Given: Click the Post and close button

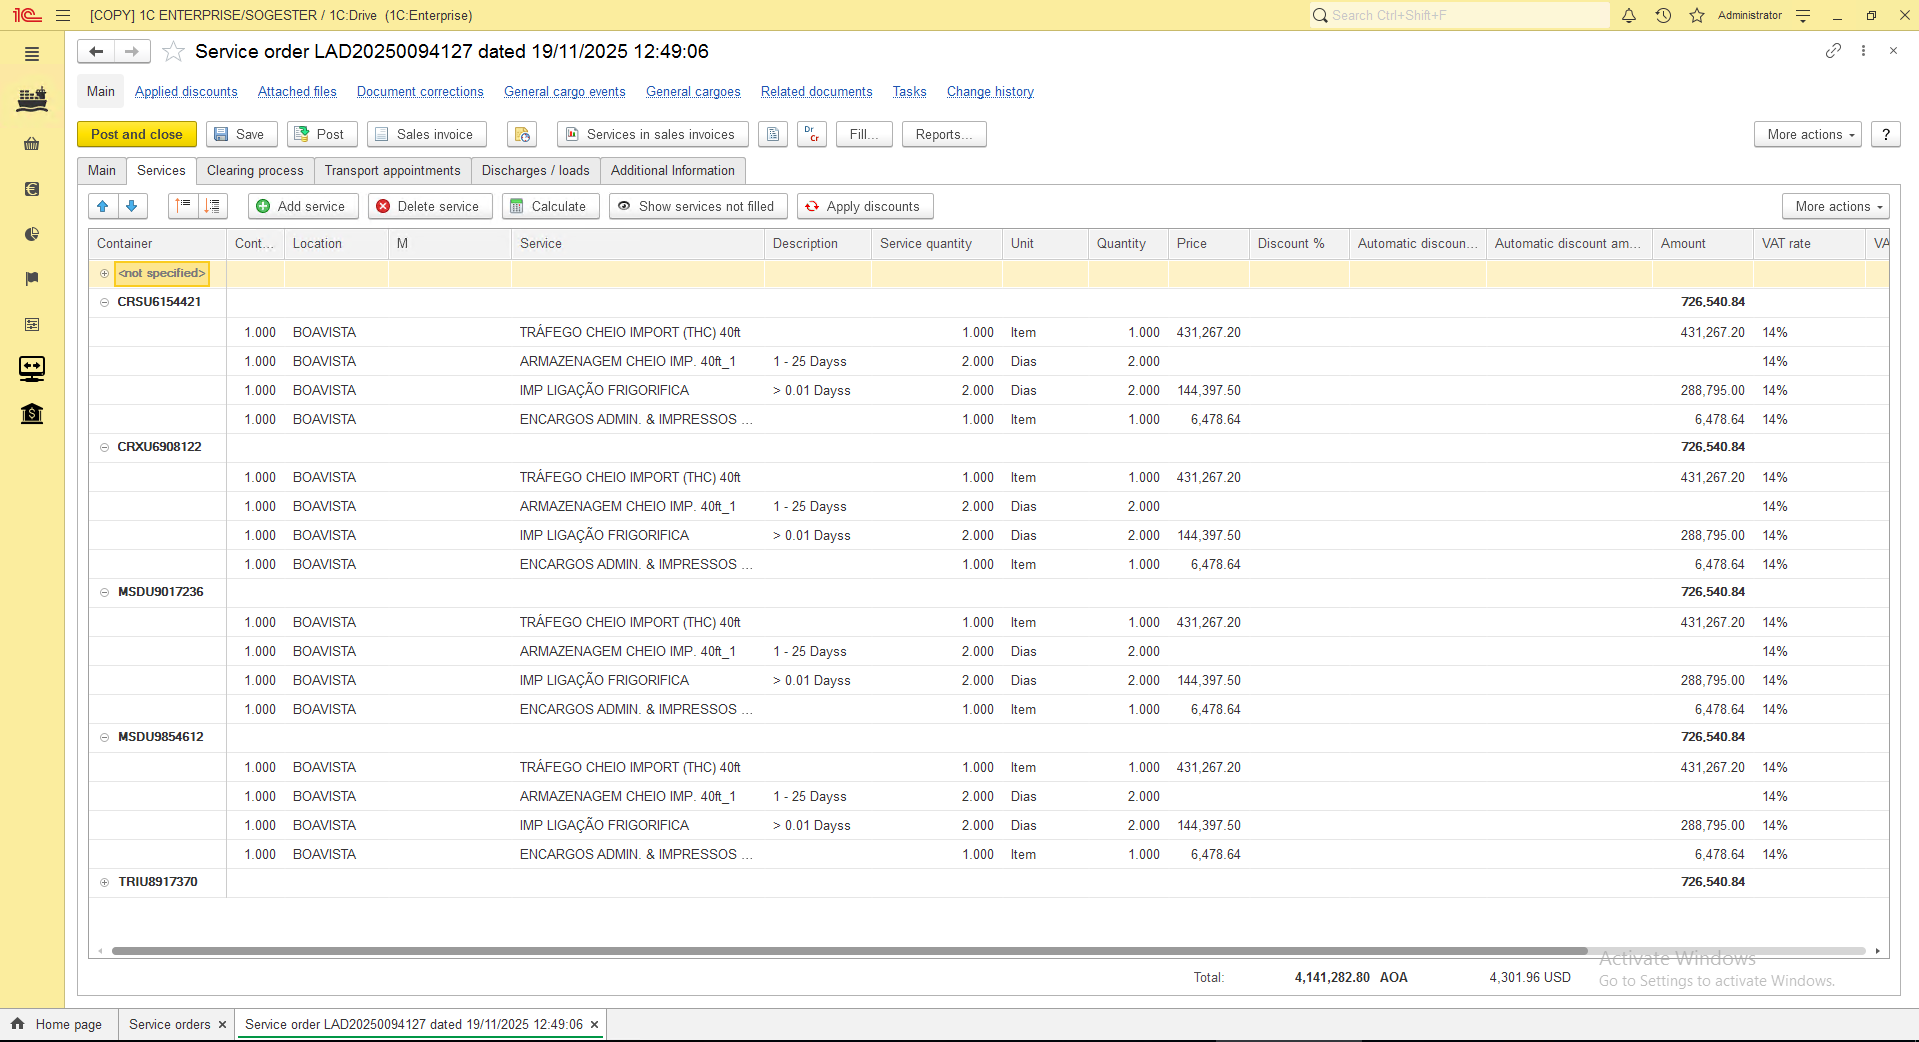Looking at the screenshot, I should [x=137, y=134].
